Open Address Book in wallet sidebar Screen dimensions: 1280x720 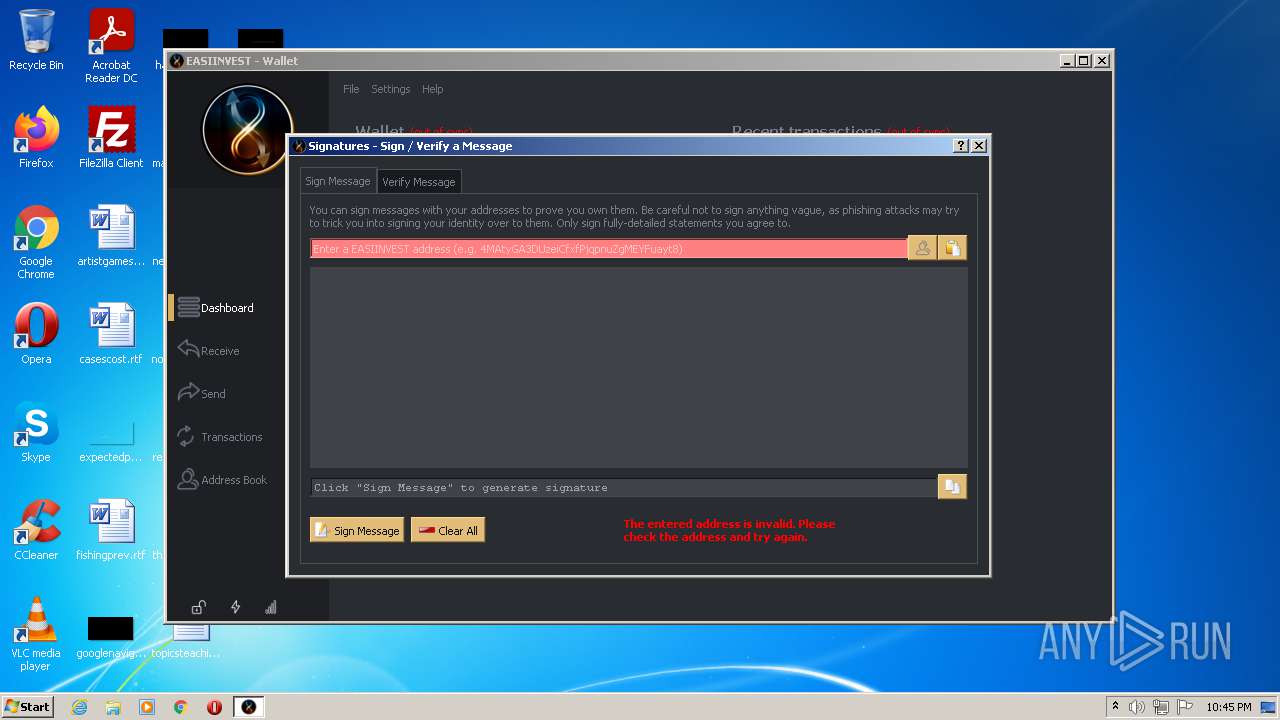click(222, 480)
